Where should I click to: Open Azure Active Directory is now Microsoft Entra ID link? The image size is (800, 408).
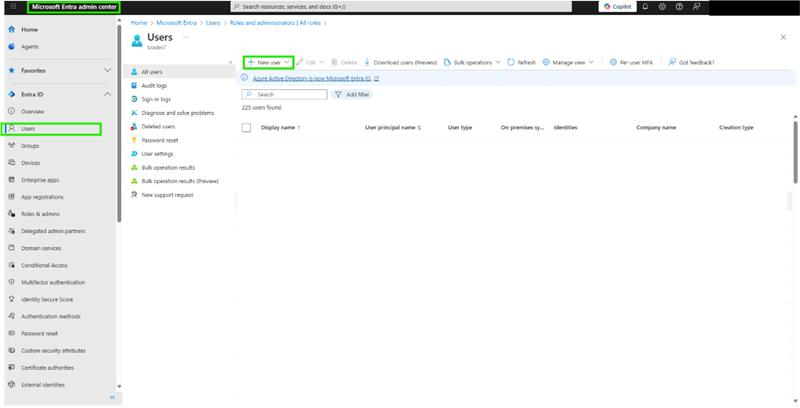pyautogui.click(x=315, y=79)
